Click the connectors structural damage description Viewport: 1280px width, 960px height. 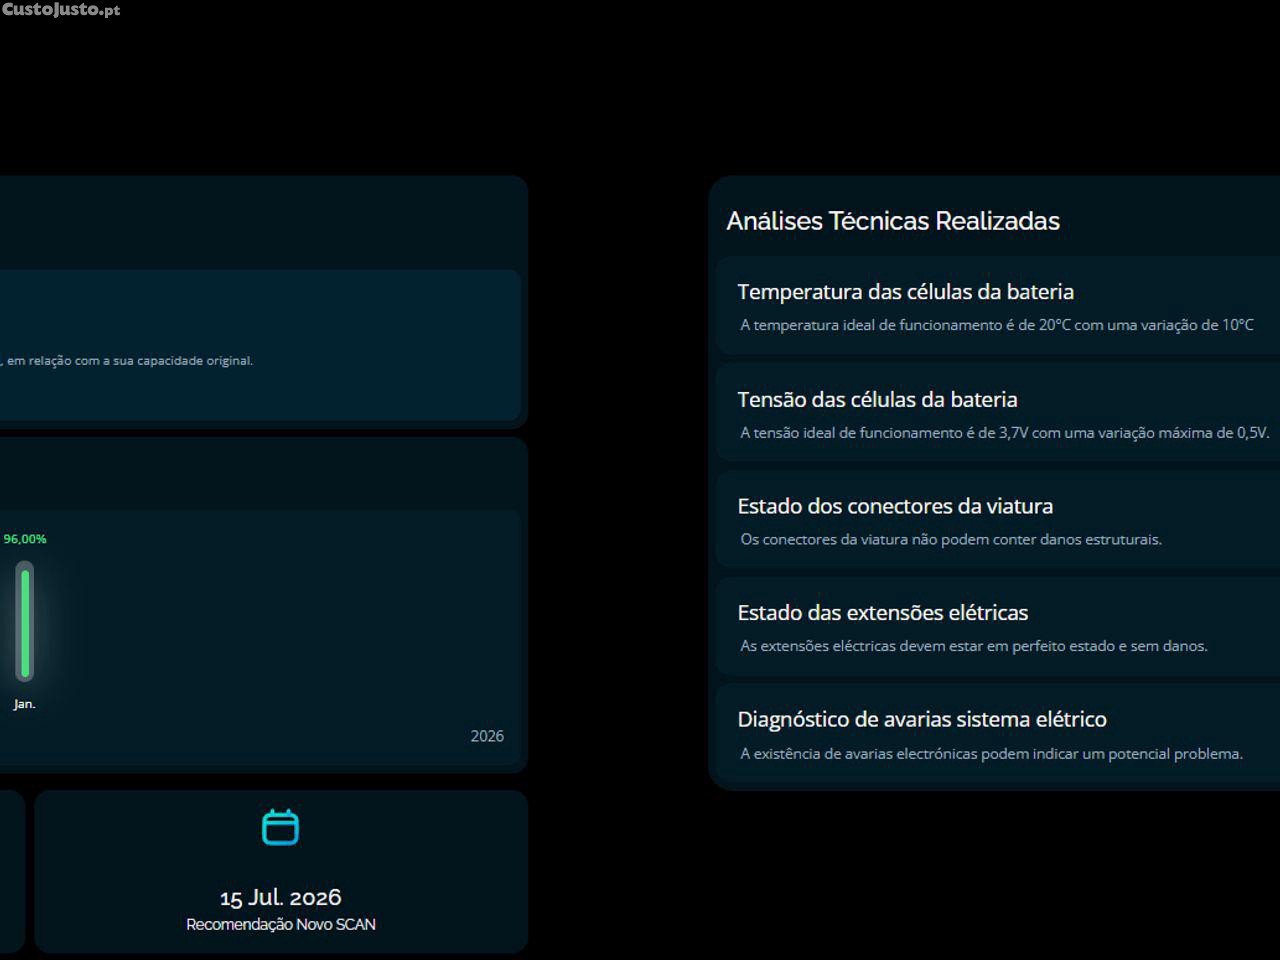950,539
